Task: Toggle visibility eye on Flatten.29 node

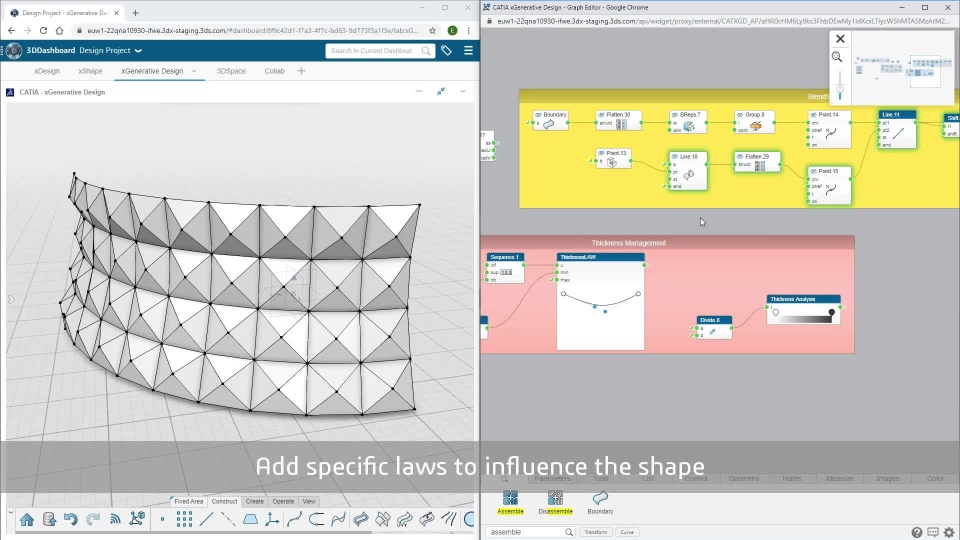Action: click(740, 157)
